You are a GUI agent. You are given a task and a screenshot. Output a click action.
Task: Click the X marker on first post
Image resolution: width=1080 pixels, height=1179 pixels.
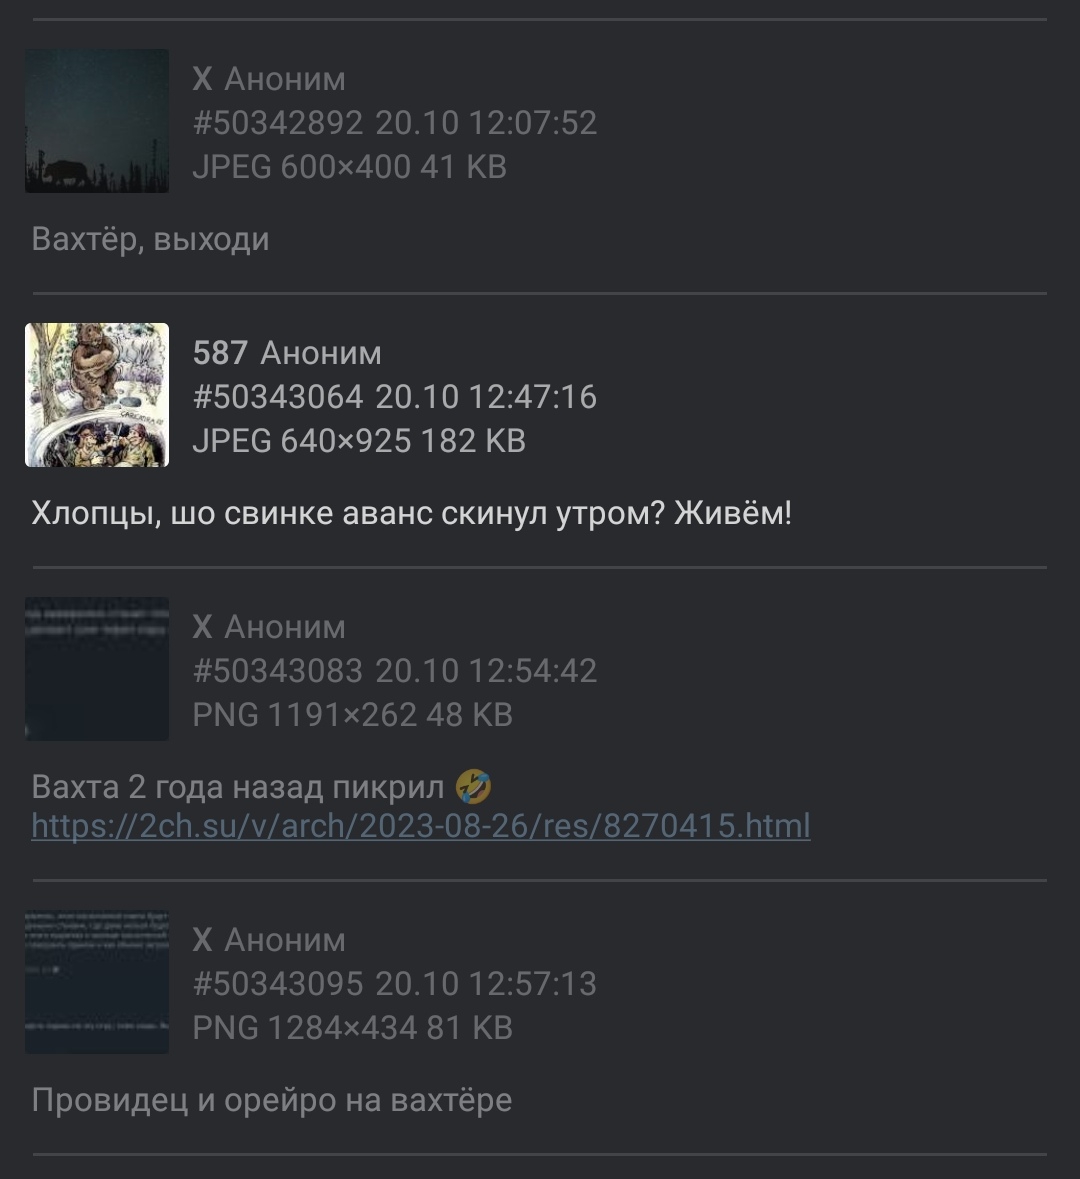pos(202,79)
